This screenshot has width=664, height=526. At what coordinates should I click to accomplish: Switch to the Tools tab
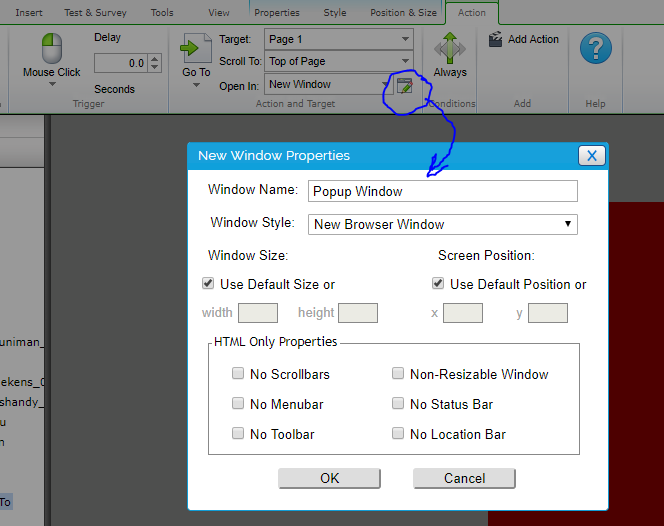pyautogui.click(x=162, y=13)
